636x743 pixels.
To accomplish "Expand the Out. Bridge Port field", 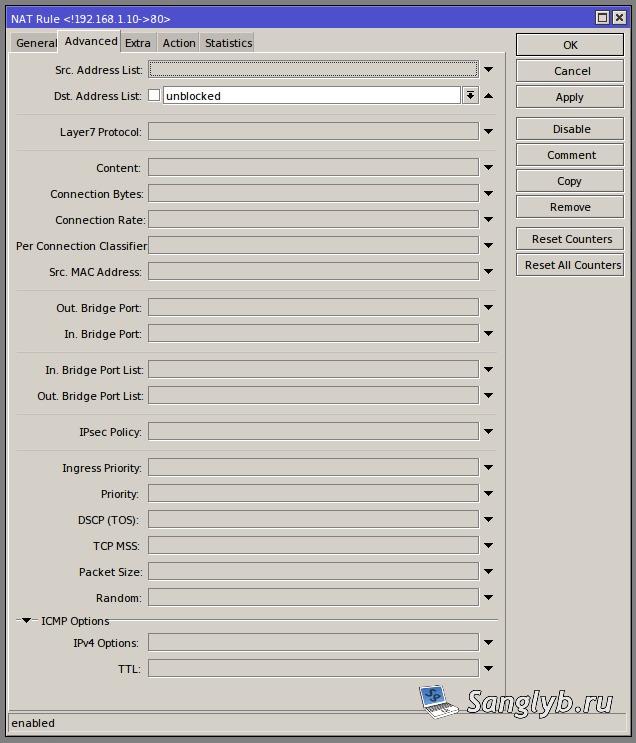I will point(489,308).
